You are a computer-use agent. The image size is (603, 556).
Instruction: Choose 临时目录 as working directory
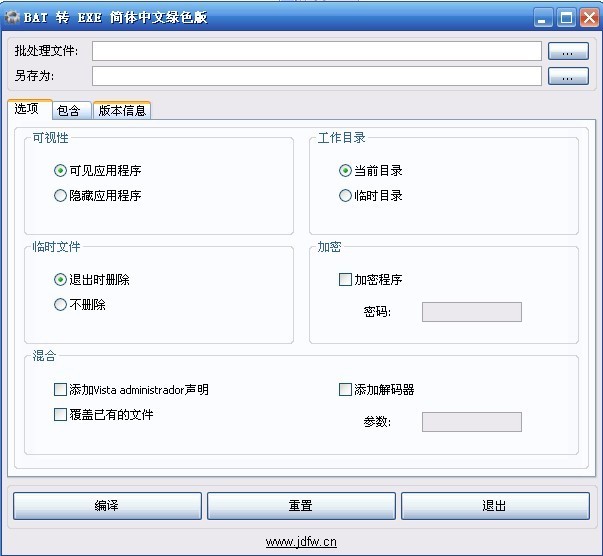point(371,196)
